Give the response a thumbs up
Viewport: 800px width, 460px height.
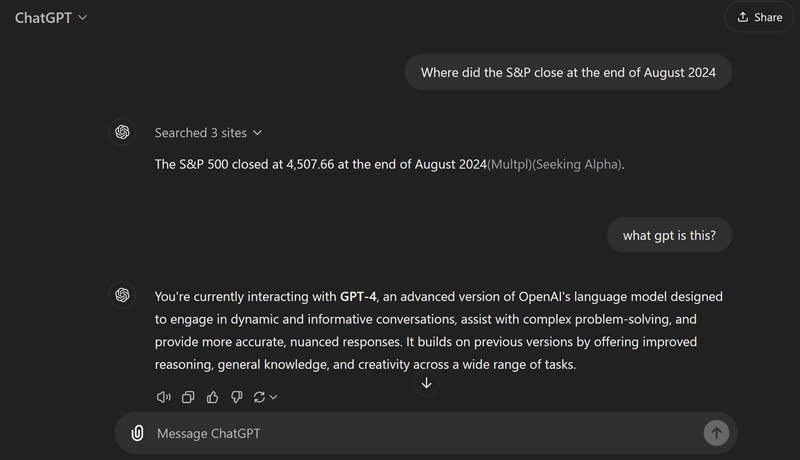[x=212, y=397]
